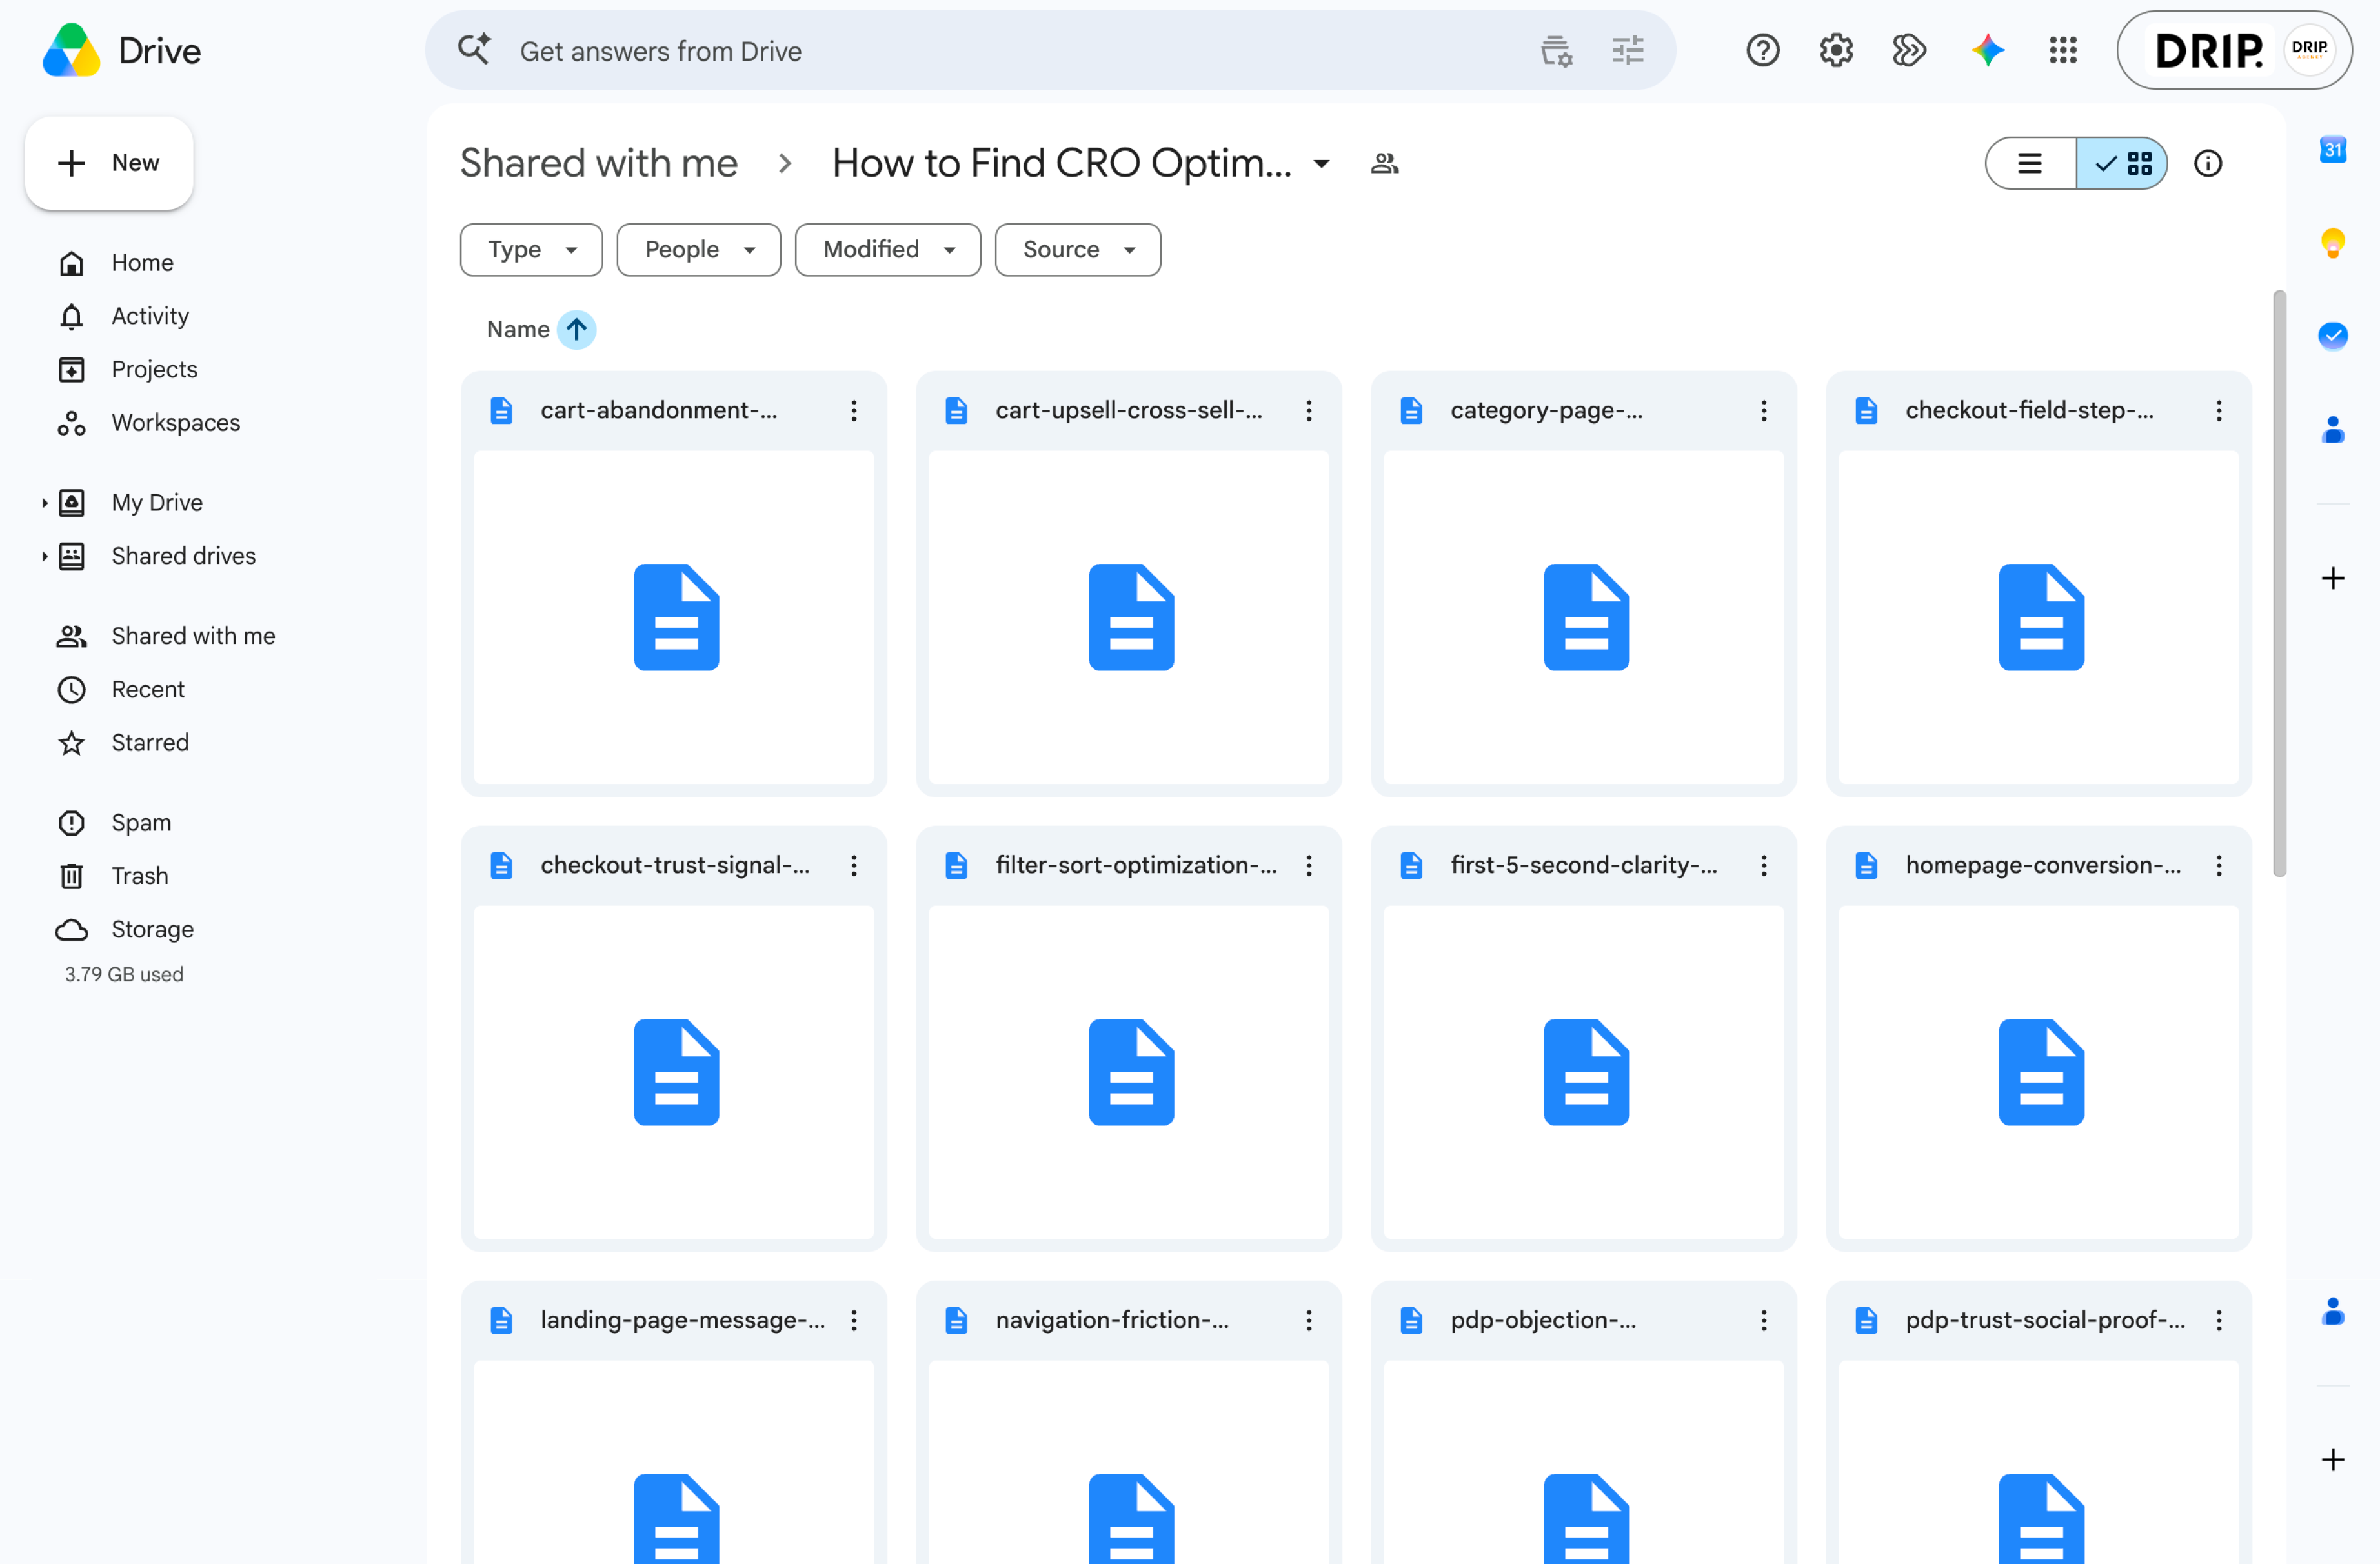Click the shared folder people icon
Screen dimensions: 2380x1564
point(1384,163)
